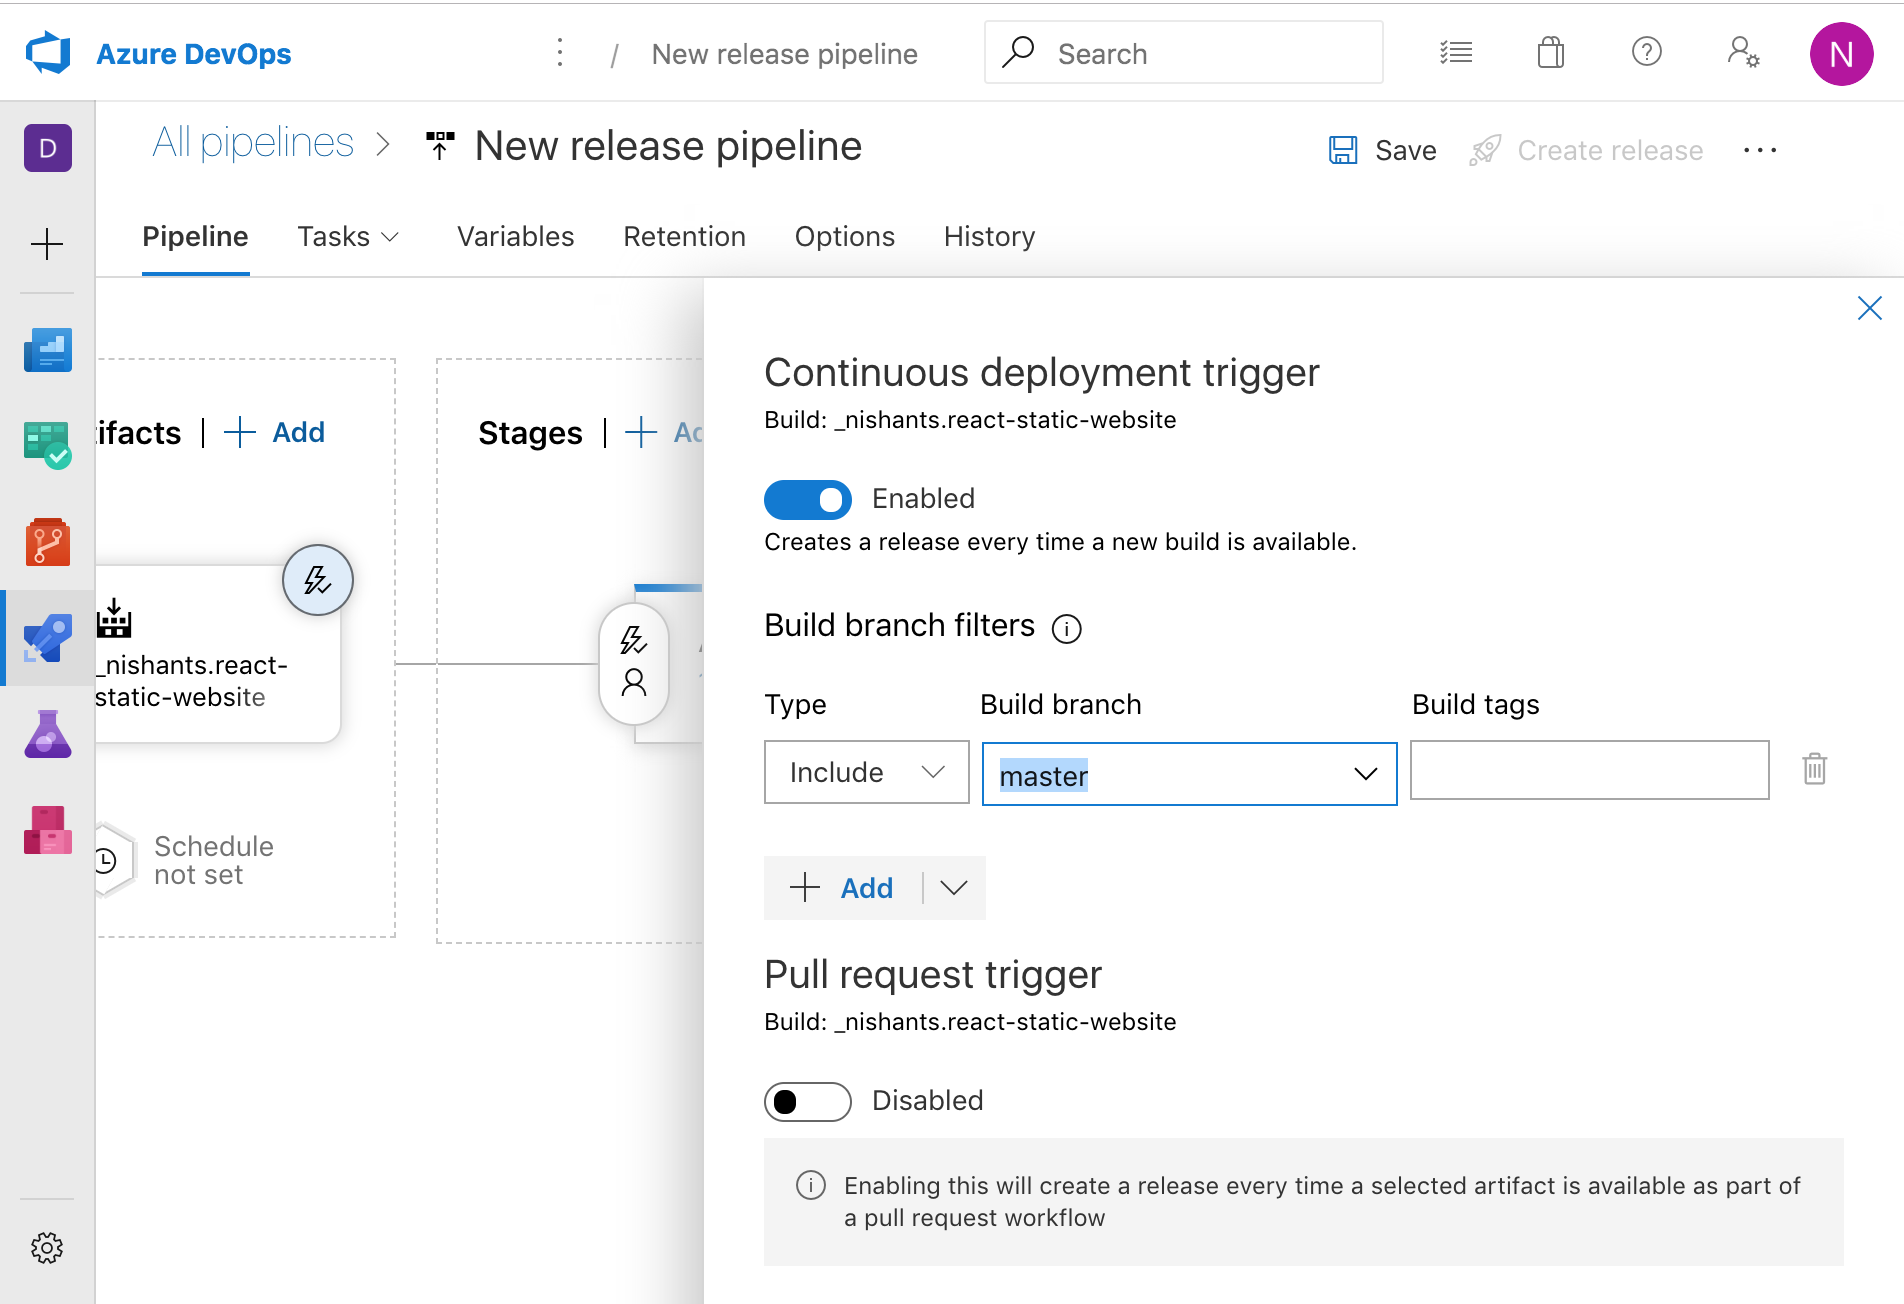Click the schedule clock icon
Viewport: 1904px width, 1304px height.
point(108,860)
